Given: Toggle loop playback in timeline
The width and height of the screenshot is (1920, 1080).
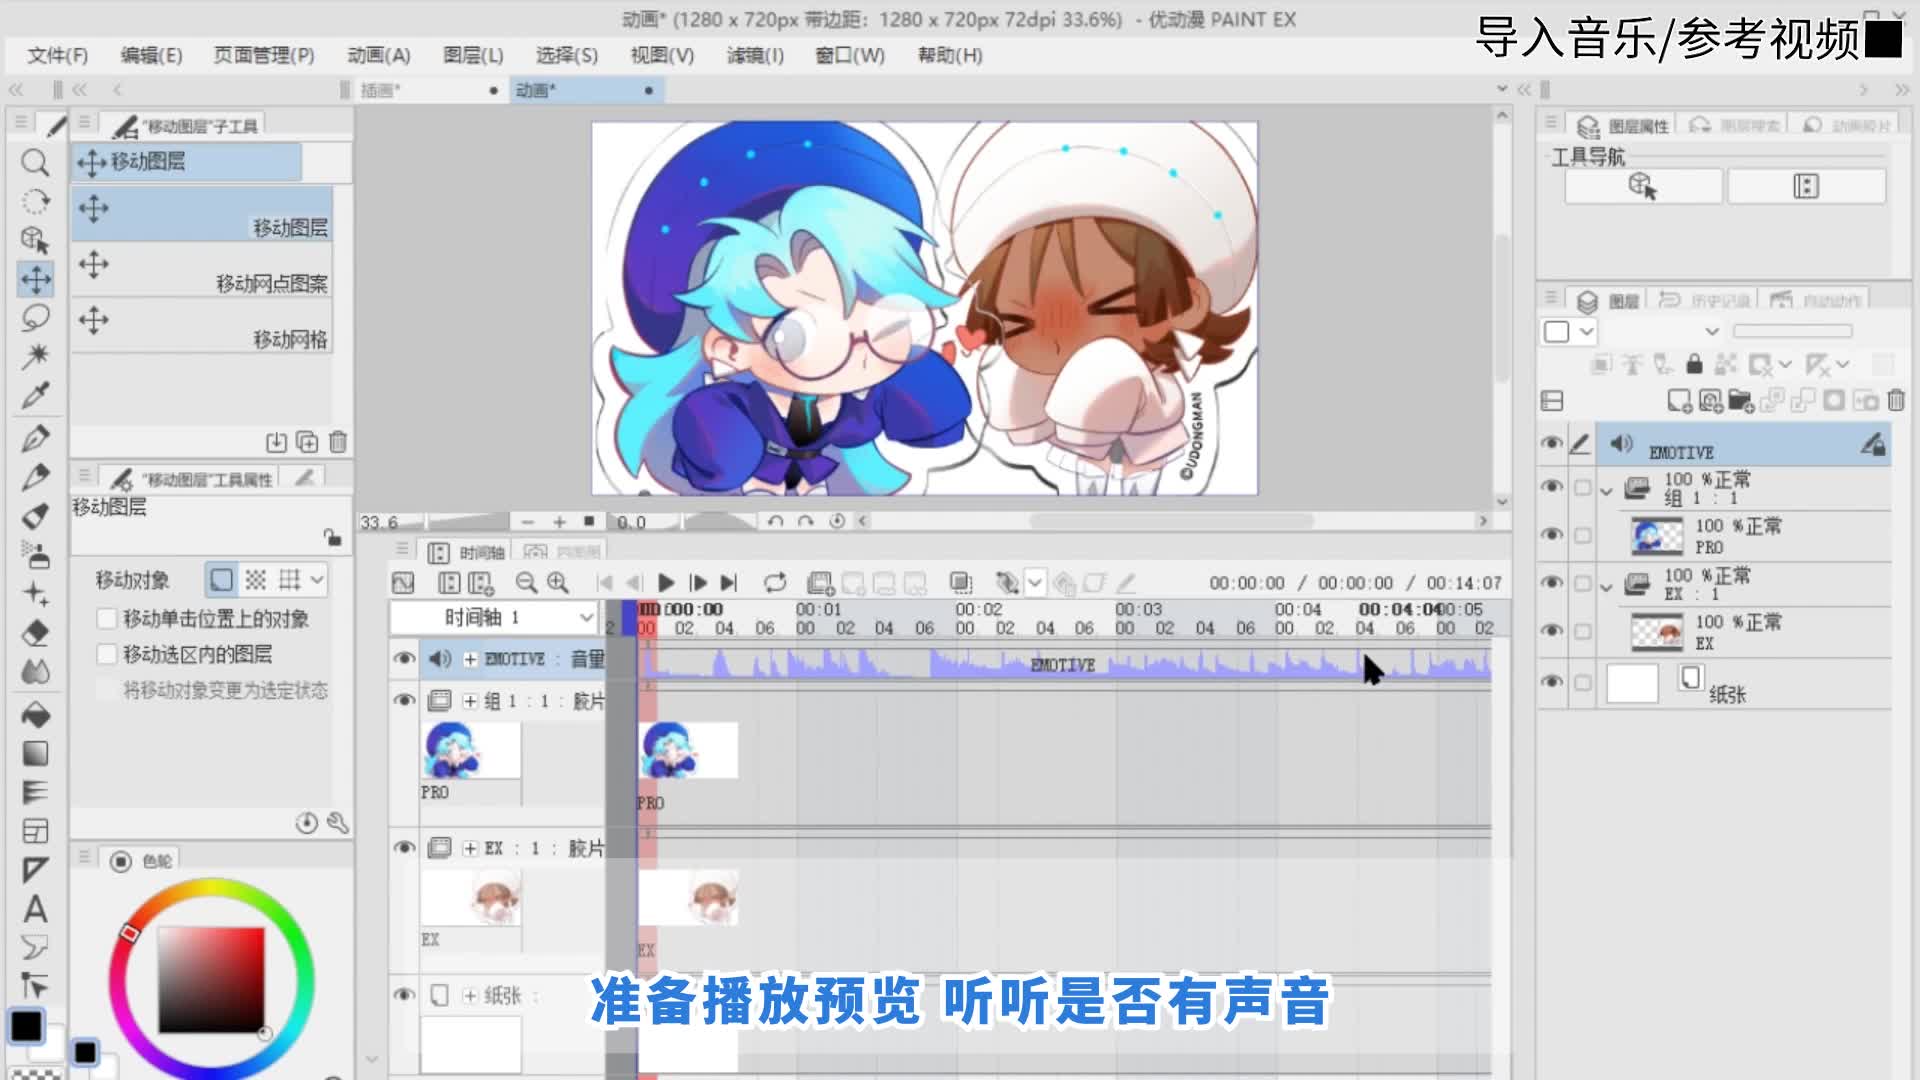Looking at the screenshot, I should click(x=775, y=582).
